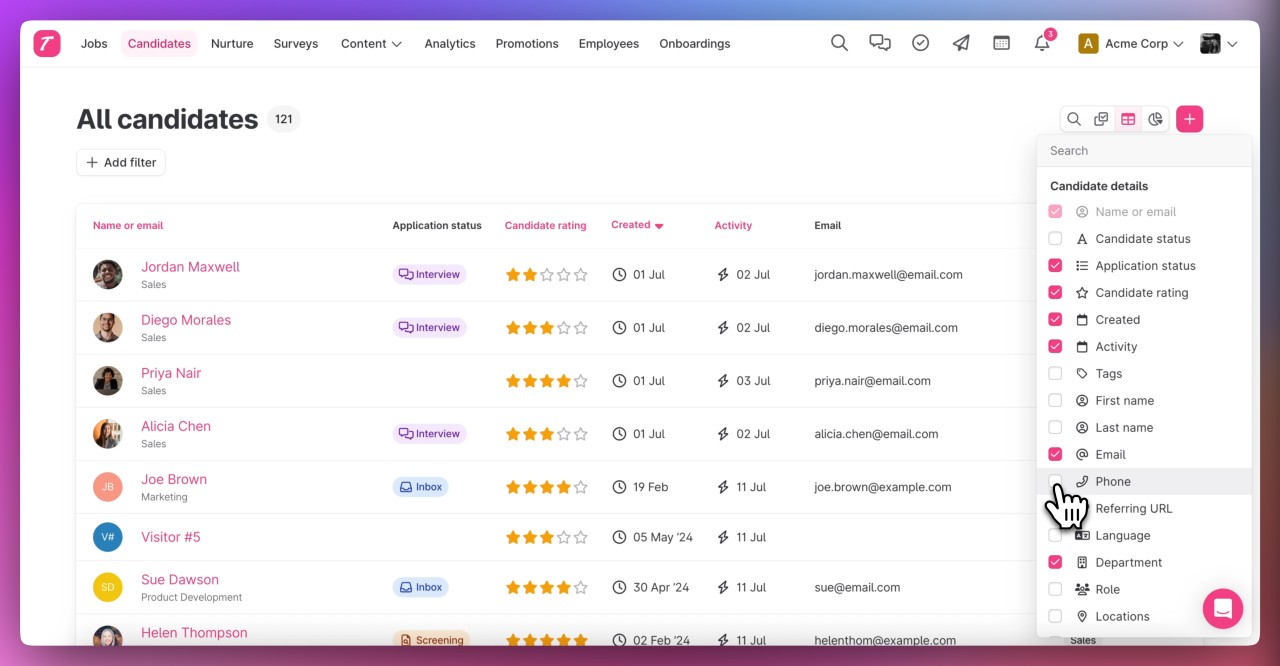1280x666 pixels.
Task: Click the pink plus add candidate button
Action: 1189,119
